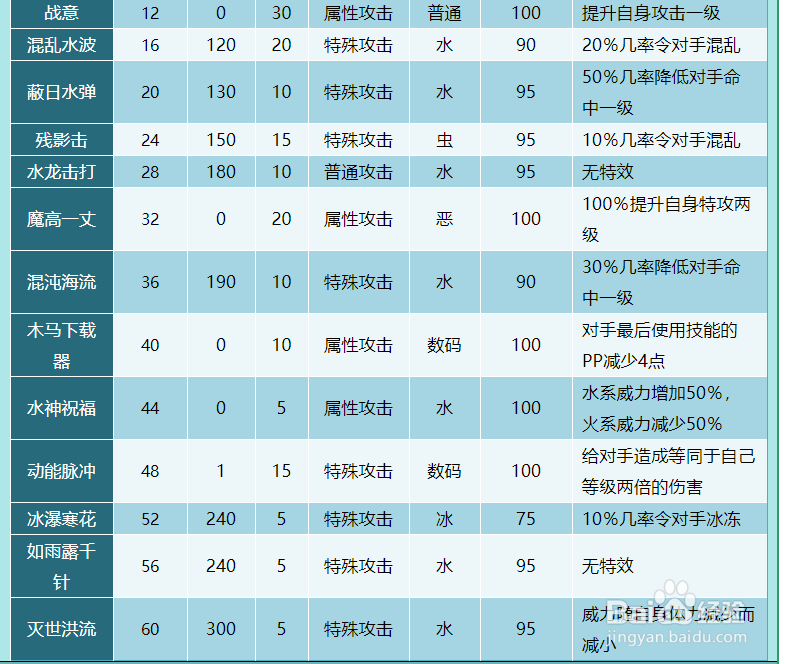This screenshot has height=664, width=790.
Task: Select effect 30%几率降低对手命中一级
Action: click(x=661, y=282)
